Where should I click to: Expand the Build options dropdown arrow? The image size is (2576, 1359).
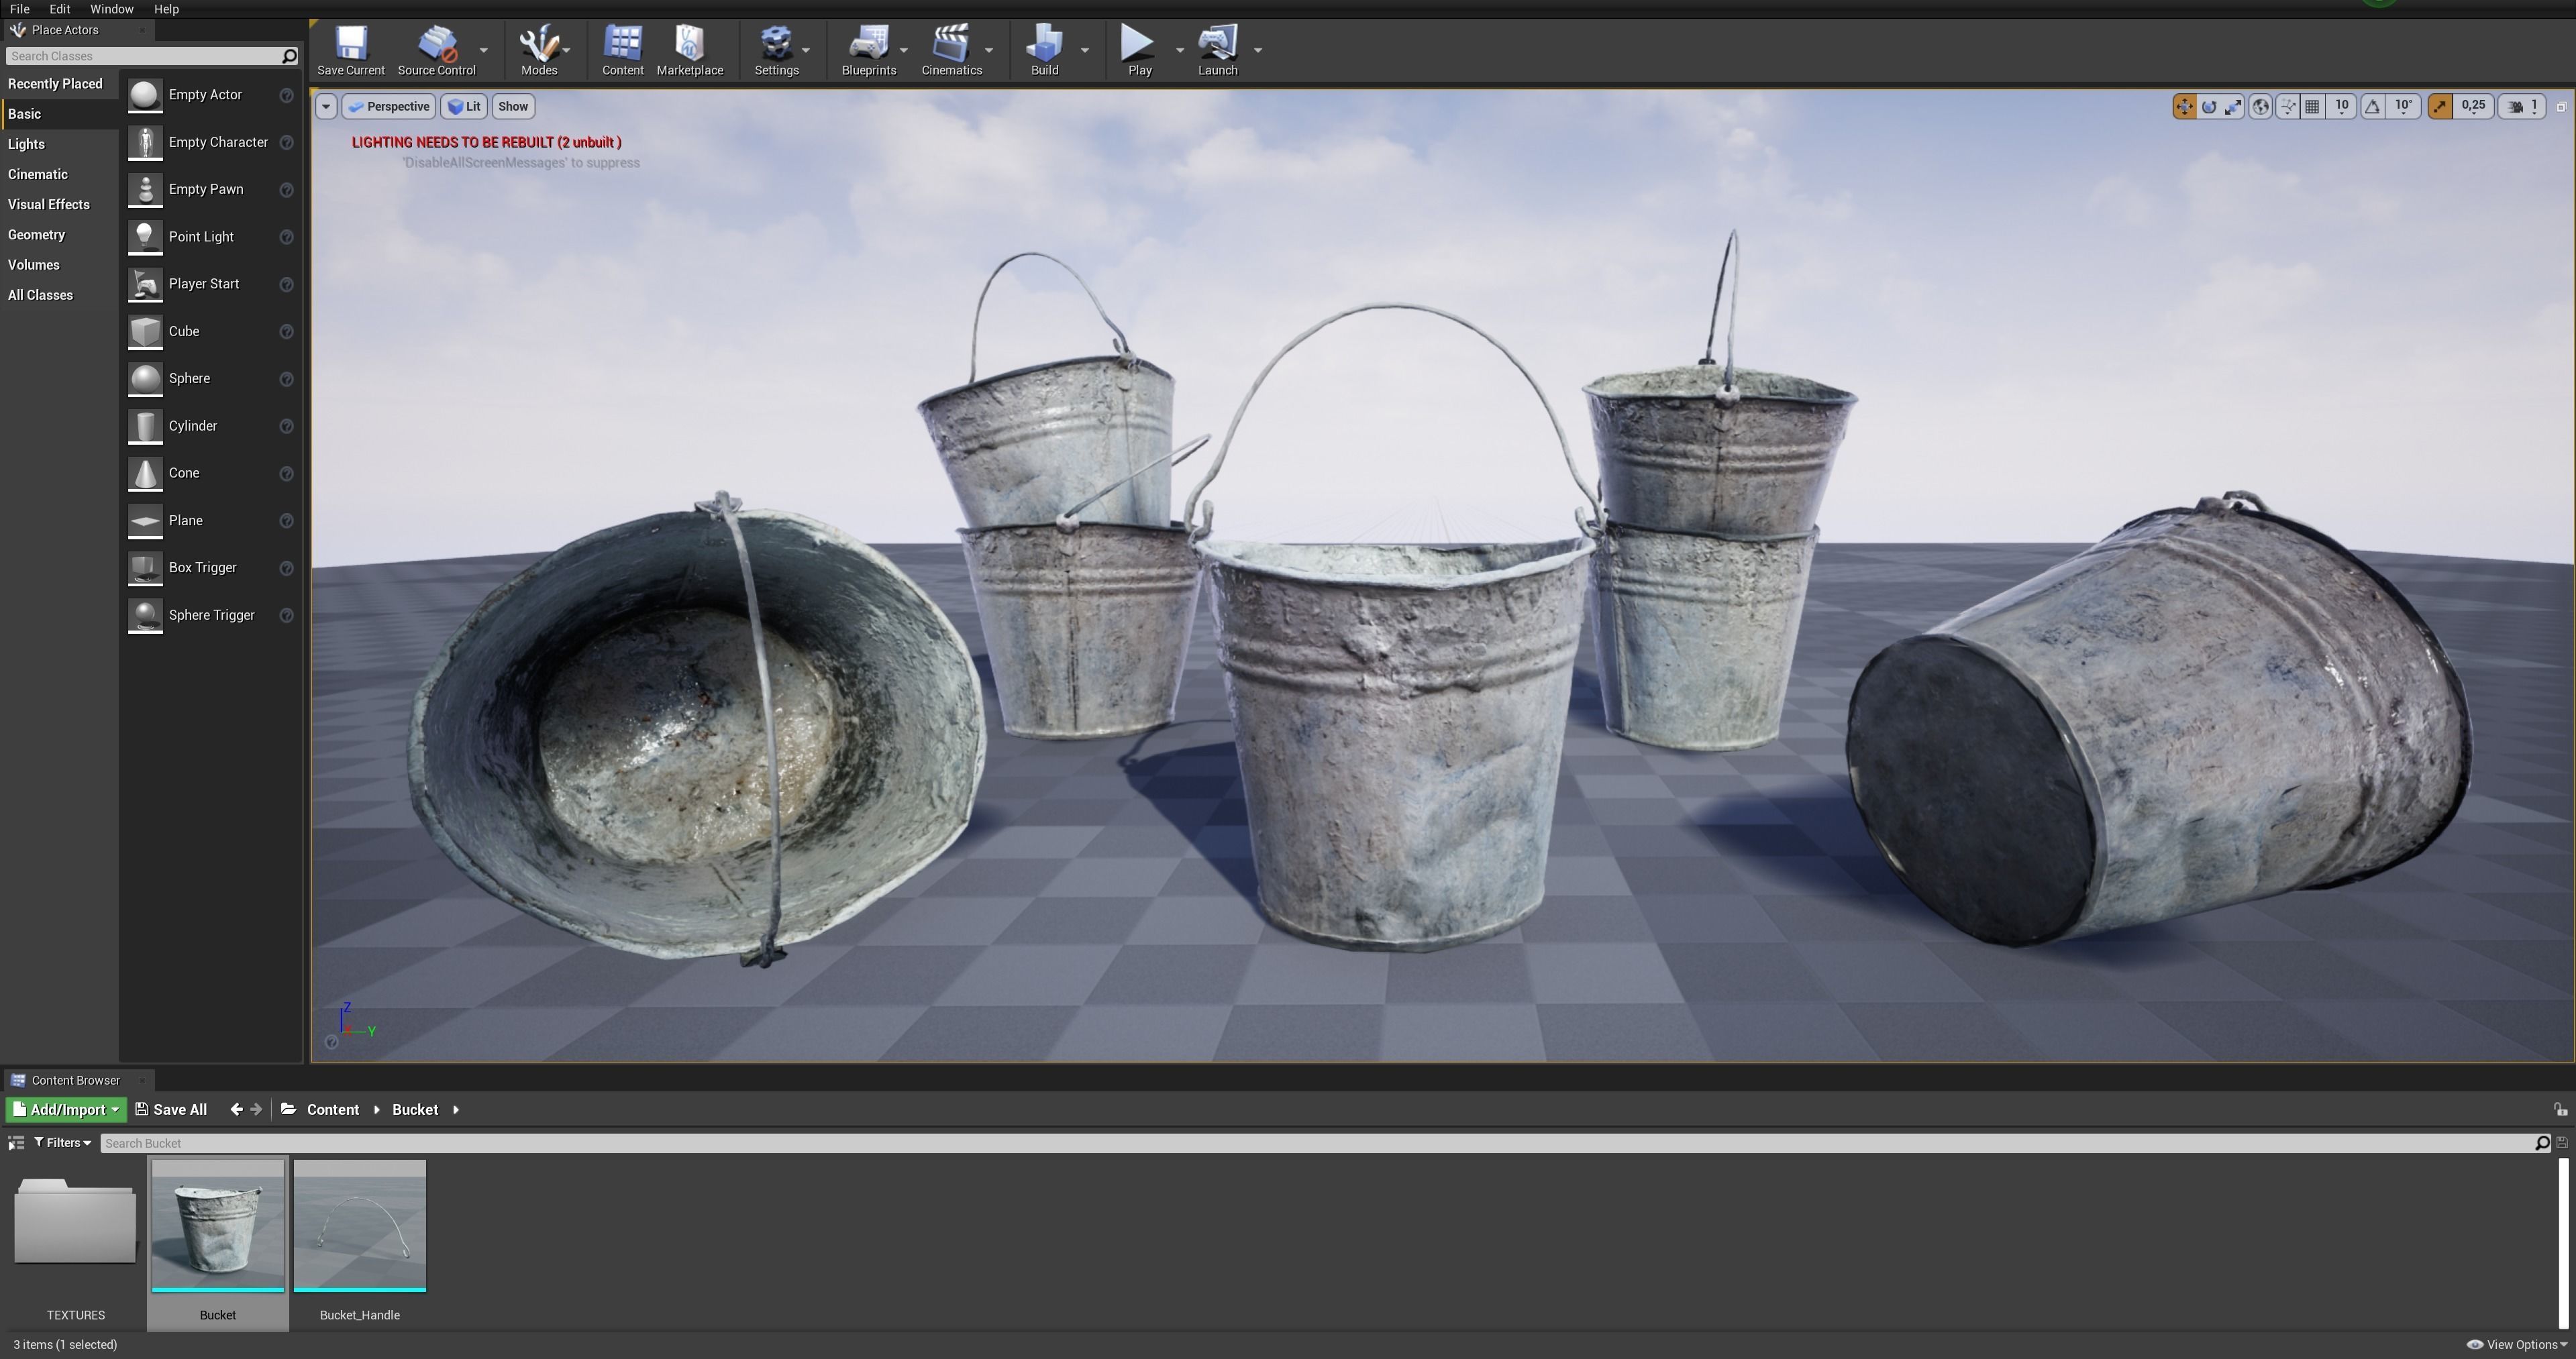[x=1085, y=50]
